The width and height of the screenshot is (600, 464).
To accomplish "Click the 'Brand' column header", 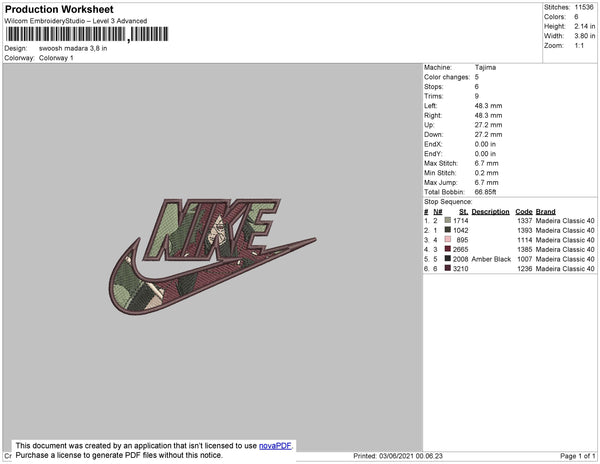I will tap(546, 212).
